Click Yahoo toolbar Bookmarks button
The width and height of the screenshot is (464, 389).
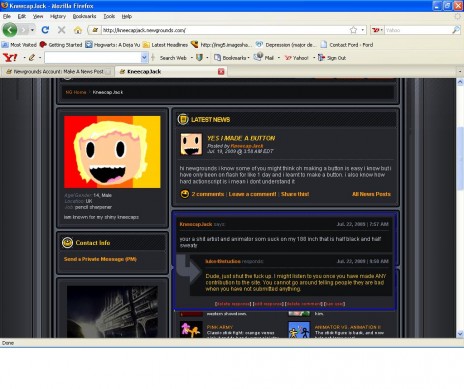pos(230,58)
